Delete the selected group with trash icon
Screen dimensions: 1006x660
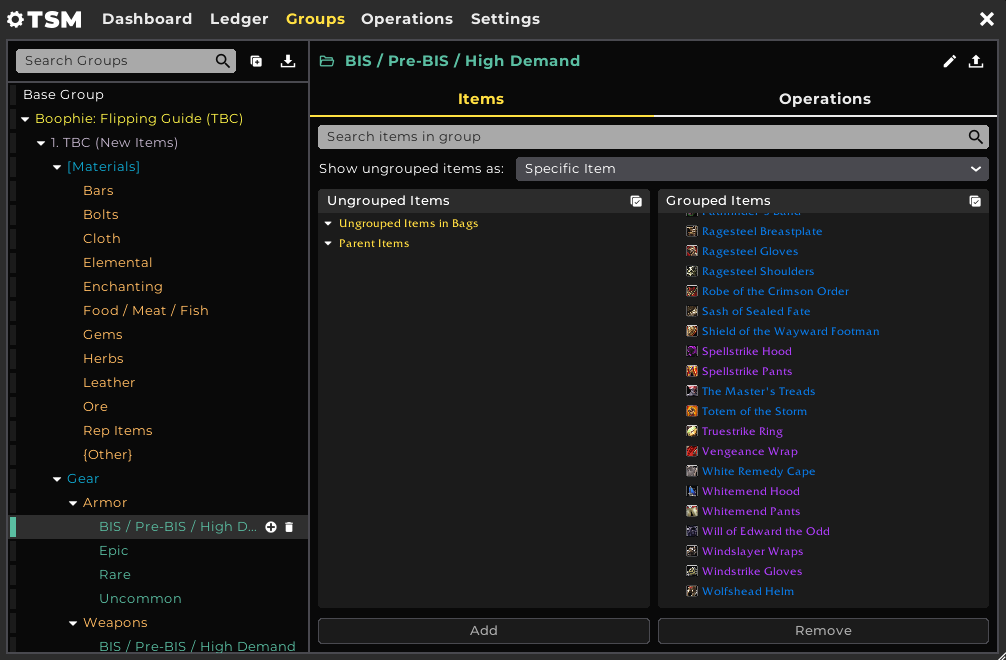pyautogui.click(x=289, y=527)
